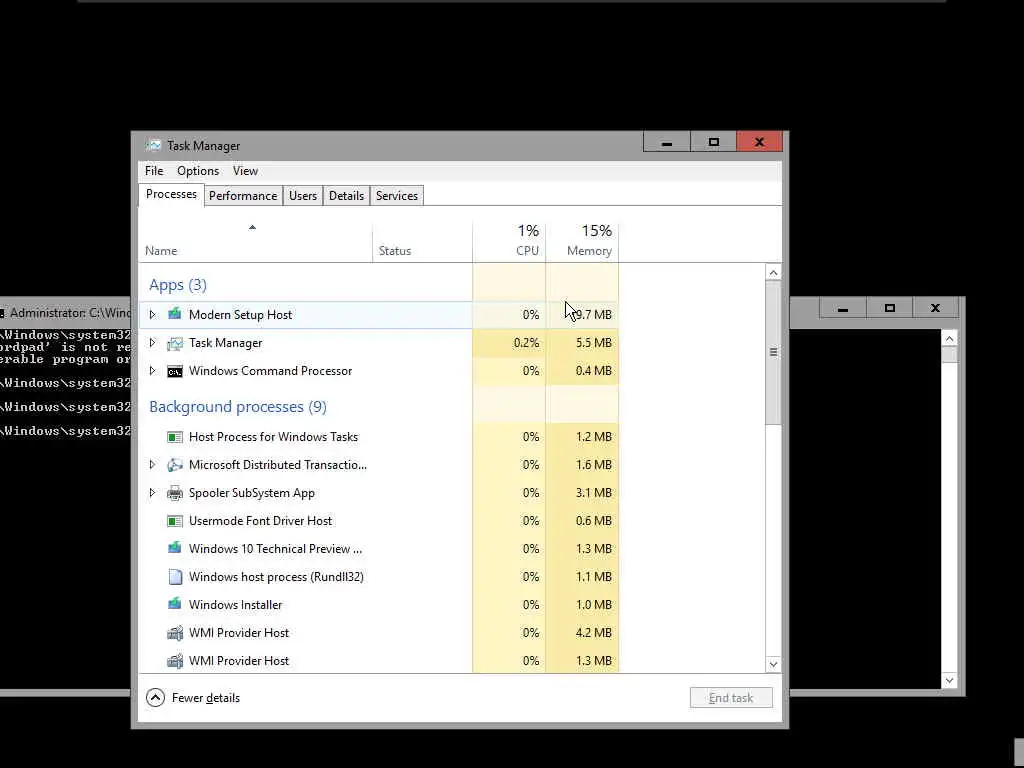Click the process list scrollbar thumb
Image resolution: width=1024 pixels, height=768 pixels.
click(773, 353)
